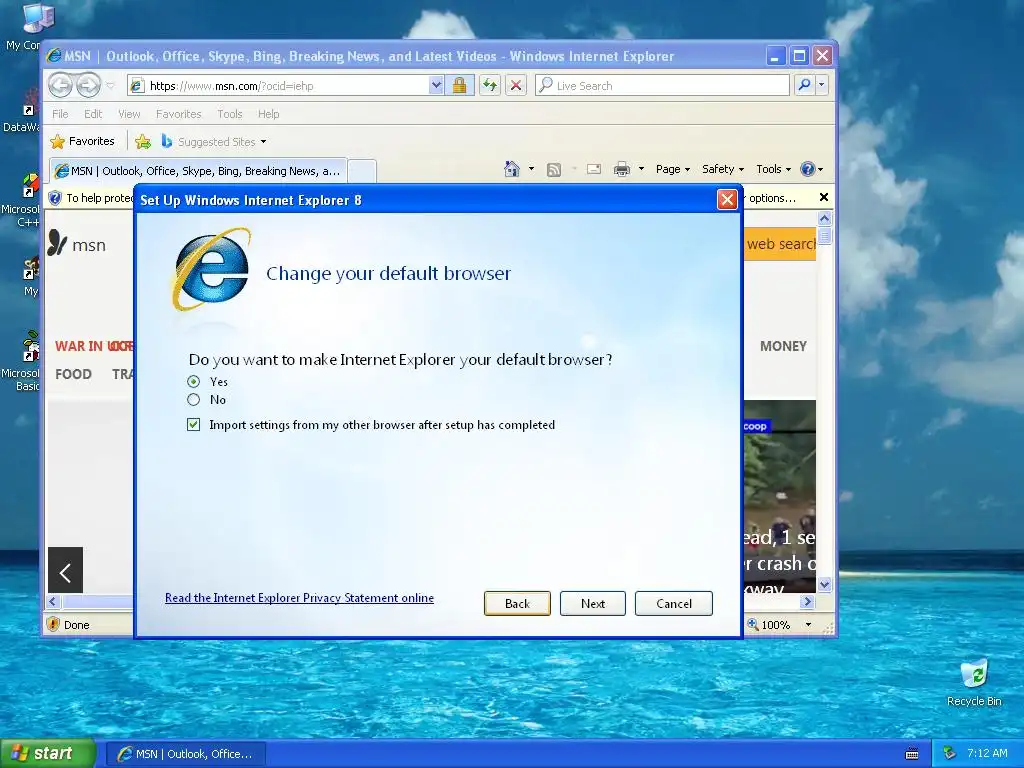1024x768 pixels.
Task: Click the vertical scrollbar up arrow
Action: (824, 218)
